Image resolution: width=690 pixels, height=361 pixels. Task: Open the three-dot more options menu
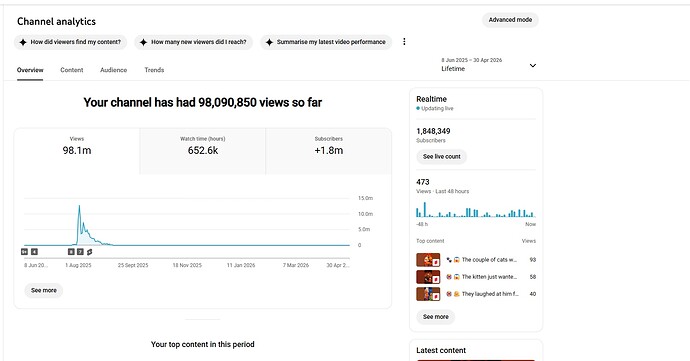(x=404, y=41)
